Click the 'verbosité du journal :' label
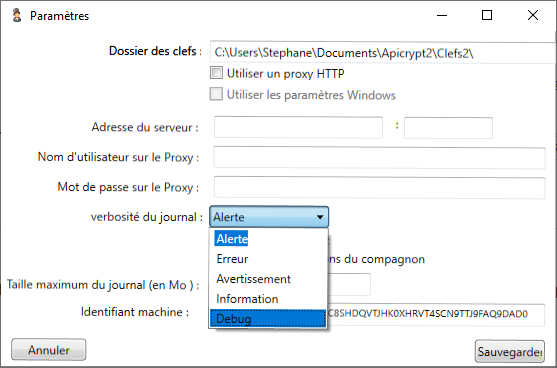The height and width of the screenshot is (368, 557). click(147, 217)
